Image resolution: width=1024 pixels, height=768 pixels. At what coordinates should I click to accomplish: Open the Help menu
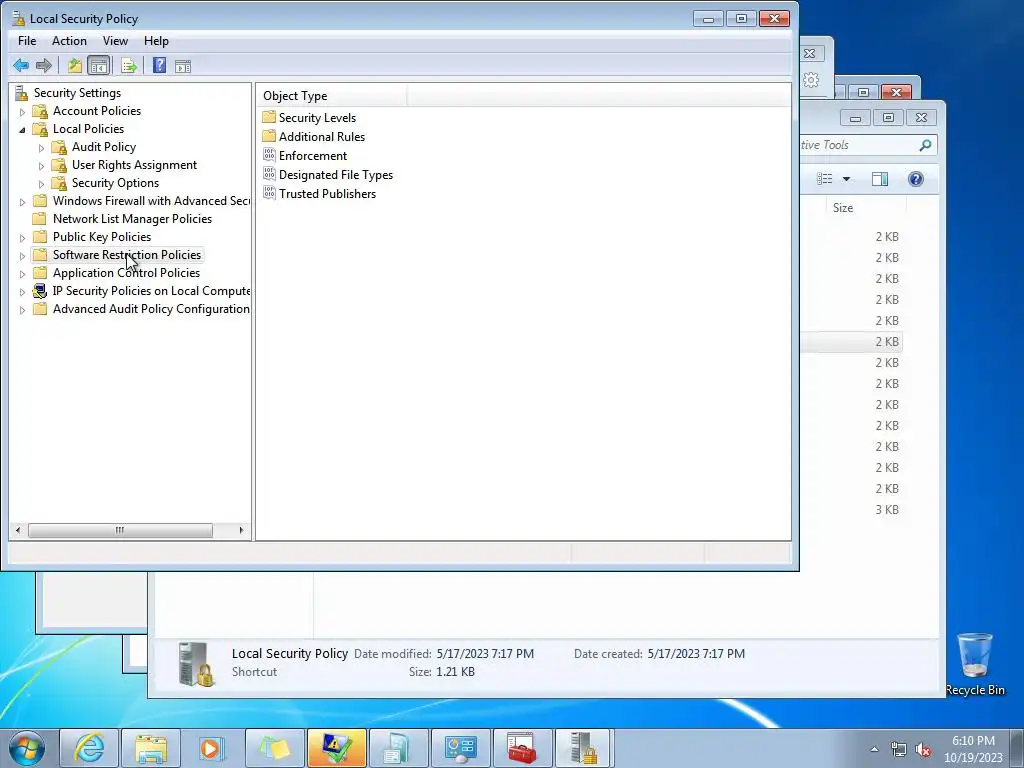pyautogui.click(x=156, y=40)
